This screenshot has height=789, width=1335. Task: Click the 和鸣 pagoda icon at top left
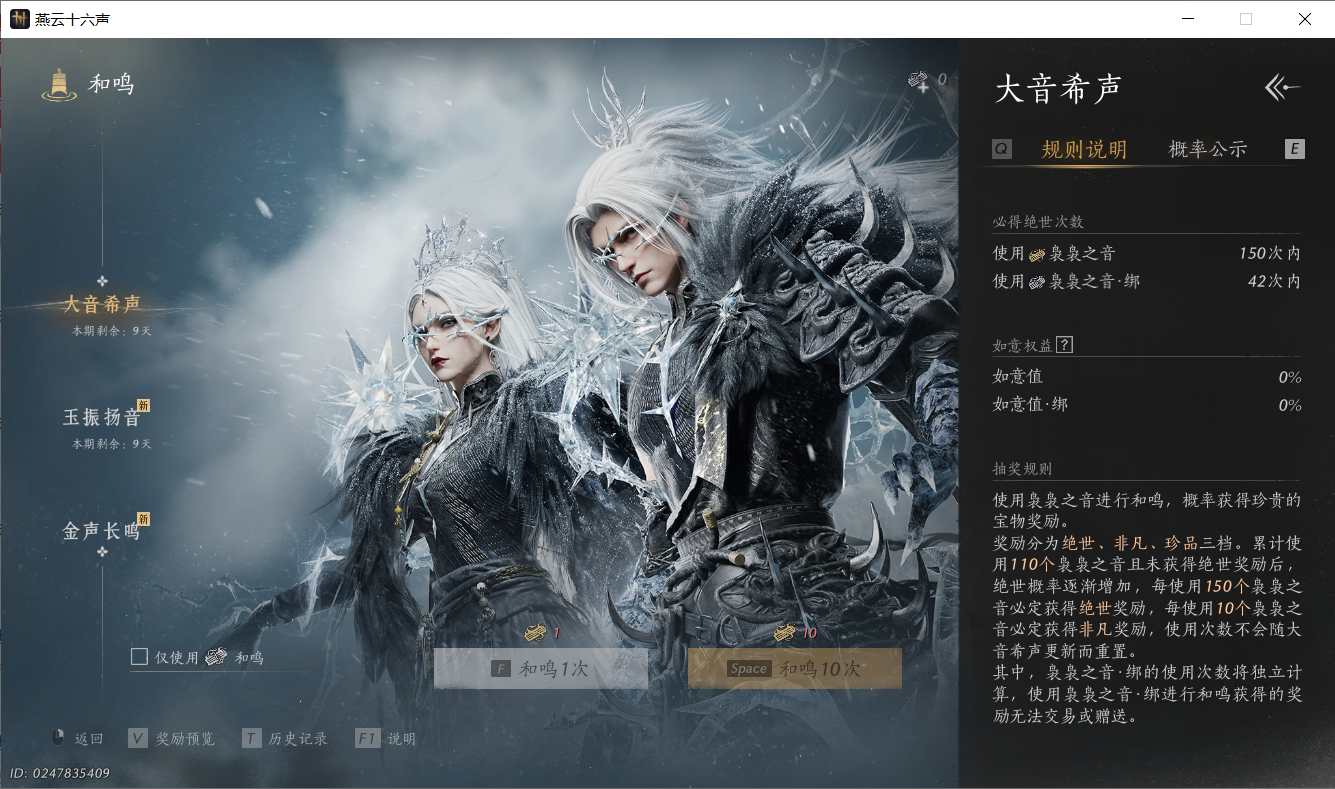(x=59, y=84)
